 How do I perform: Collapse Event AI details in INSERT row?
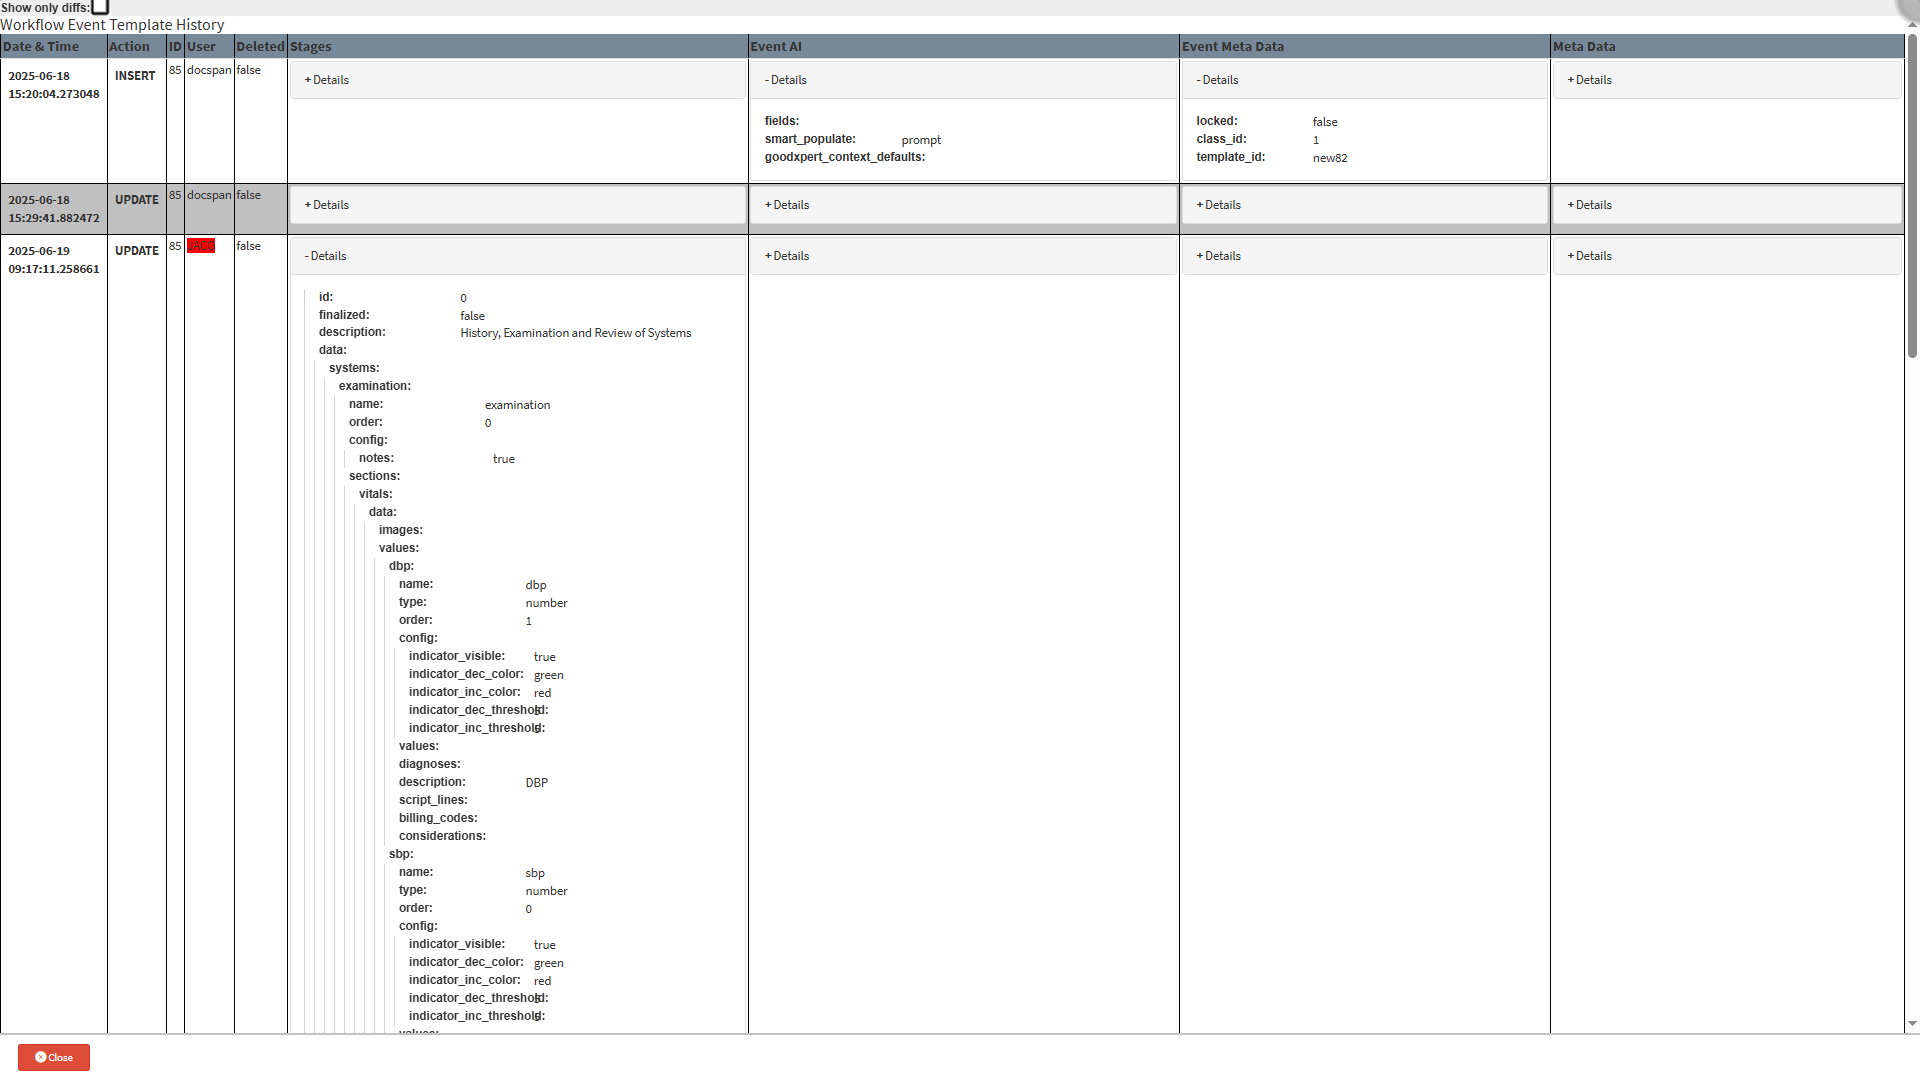point(786,80)
